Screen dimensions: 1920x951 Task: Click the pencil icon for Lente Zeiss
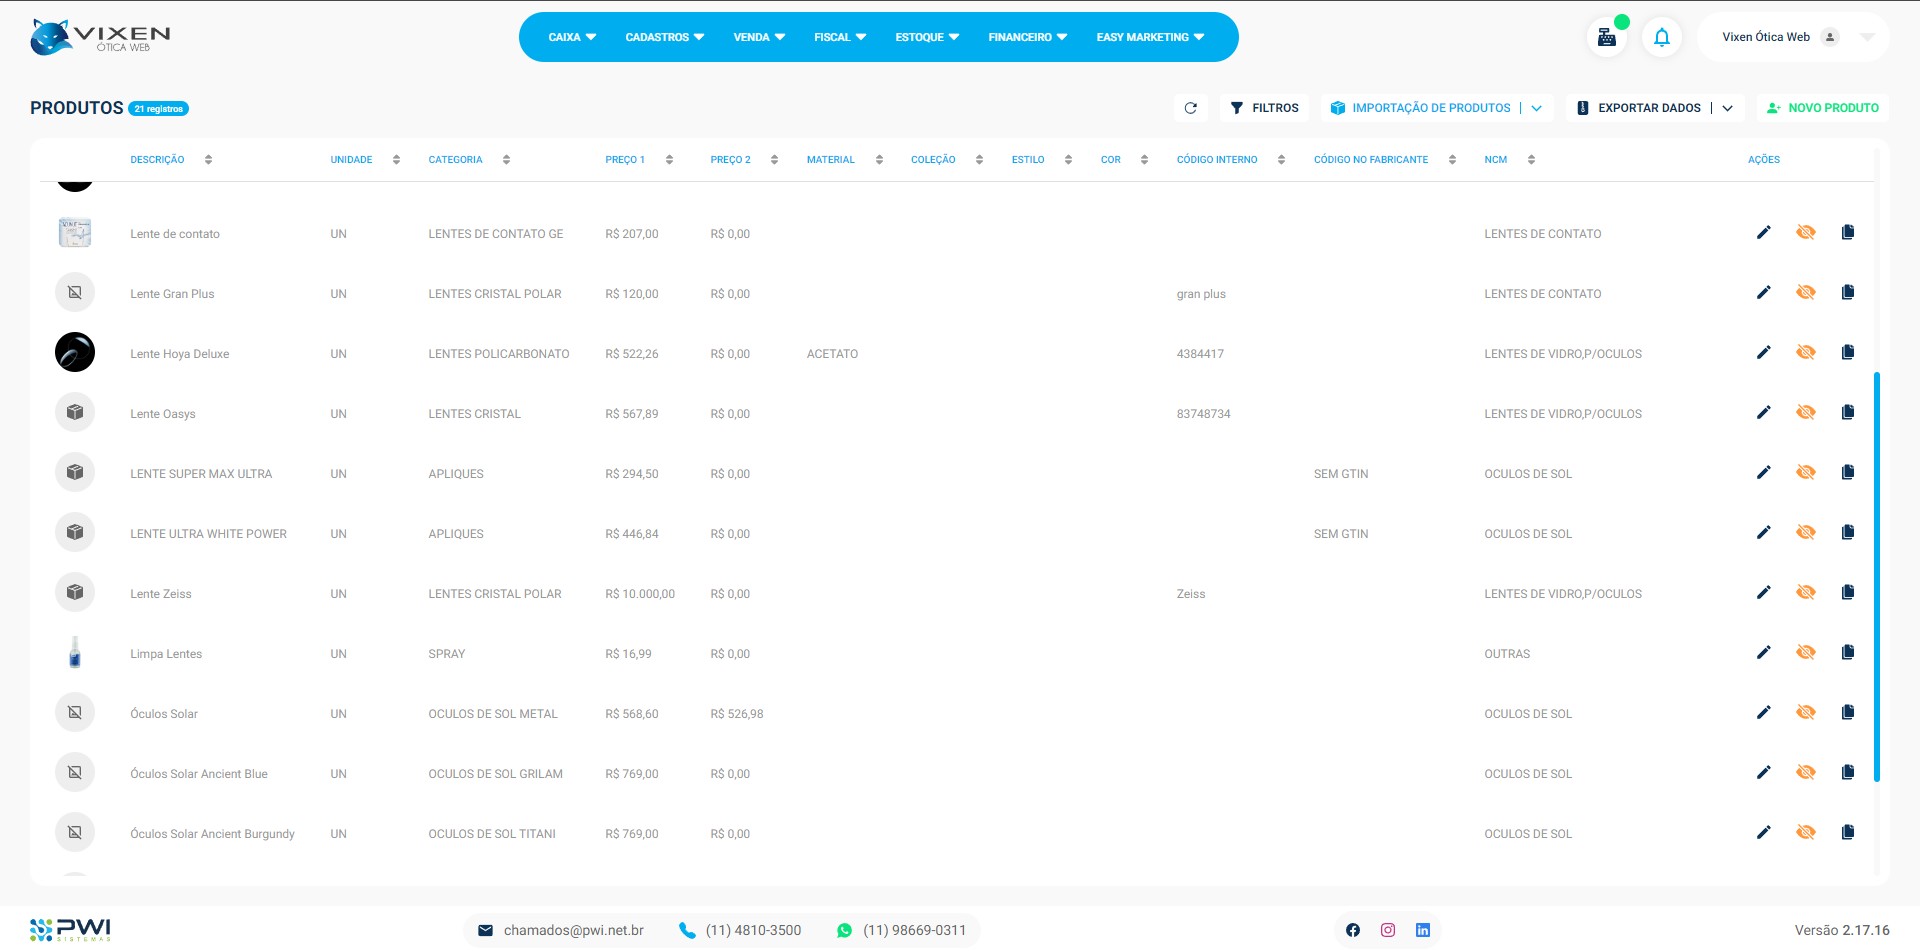coord(1763,593)
